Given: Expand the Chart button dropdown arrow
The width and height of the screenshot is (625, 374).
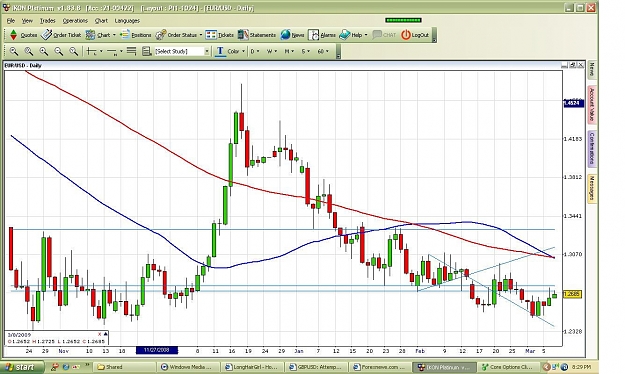Looking at the screenshot, I should [x=114, y=35].
